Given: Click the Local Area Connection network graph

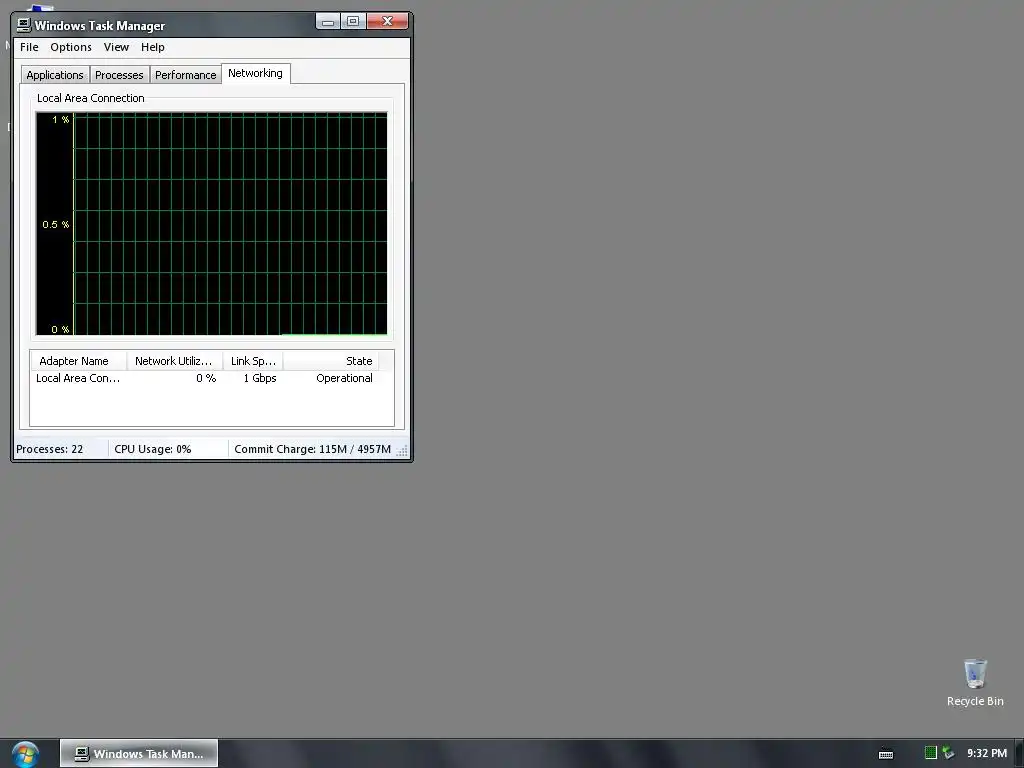Looking at the screenshot, I should click(212, 224).
